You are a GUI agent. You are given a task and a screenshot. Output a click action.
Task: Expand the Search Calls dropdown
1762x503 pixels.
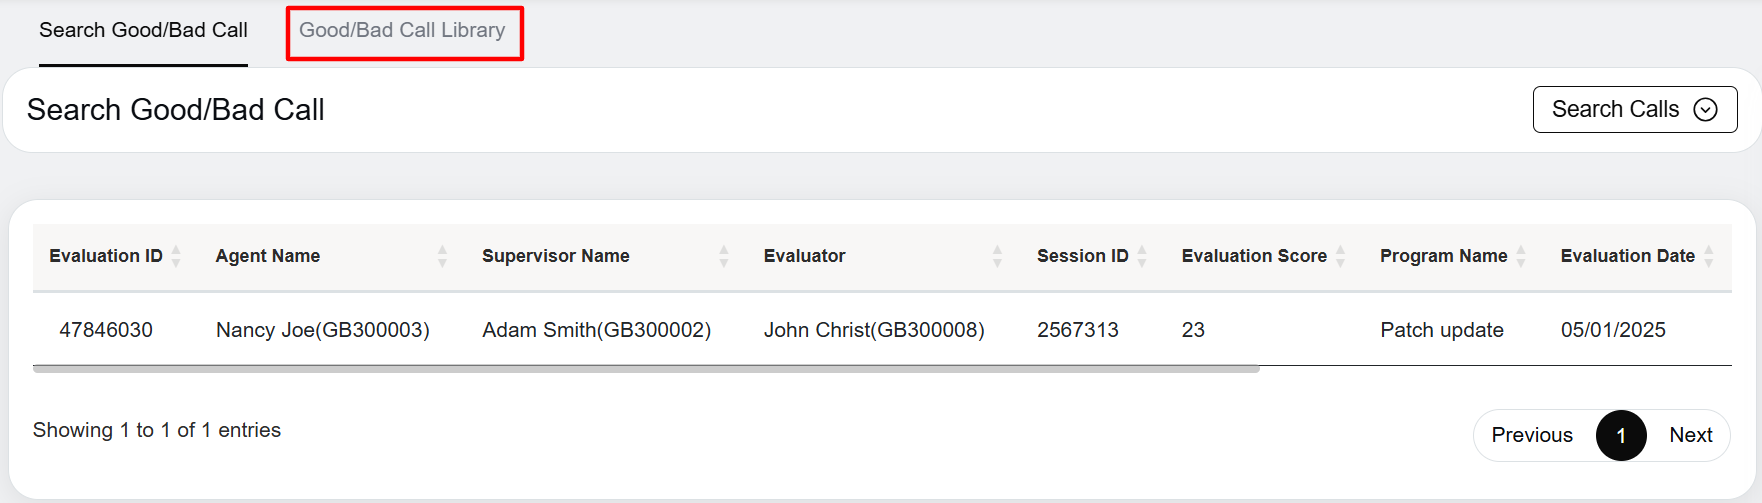point(1616,109)
